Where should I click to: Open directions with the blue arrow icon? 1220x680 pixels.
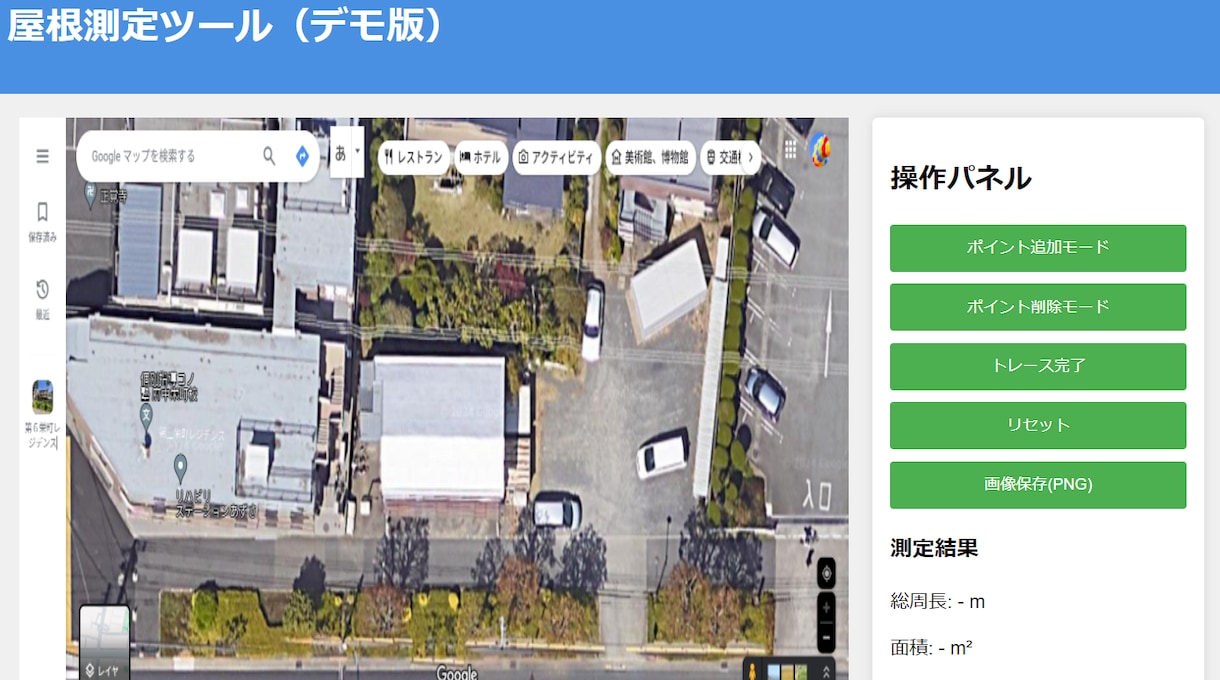pyautogui.click(x=302, y=155)
